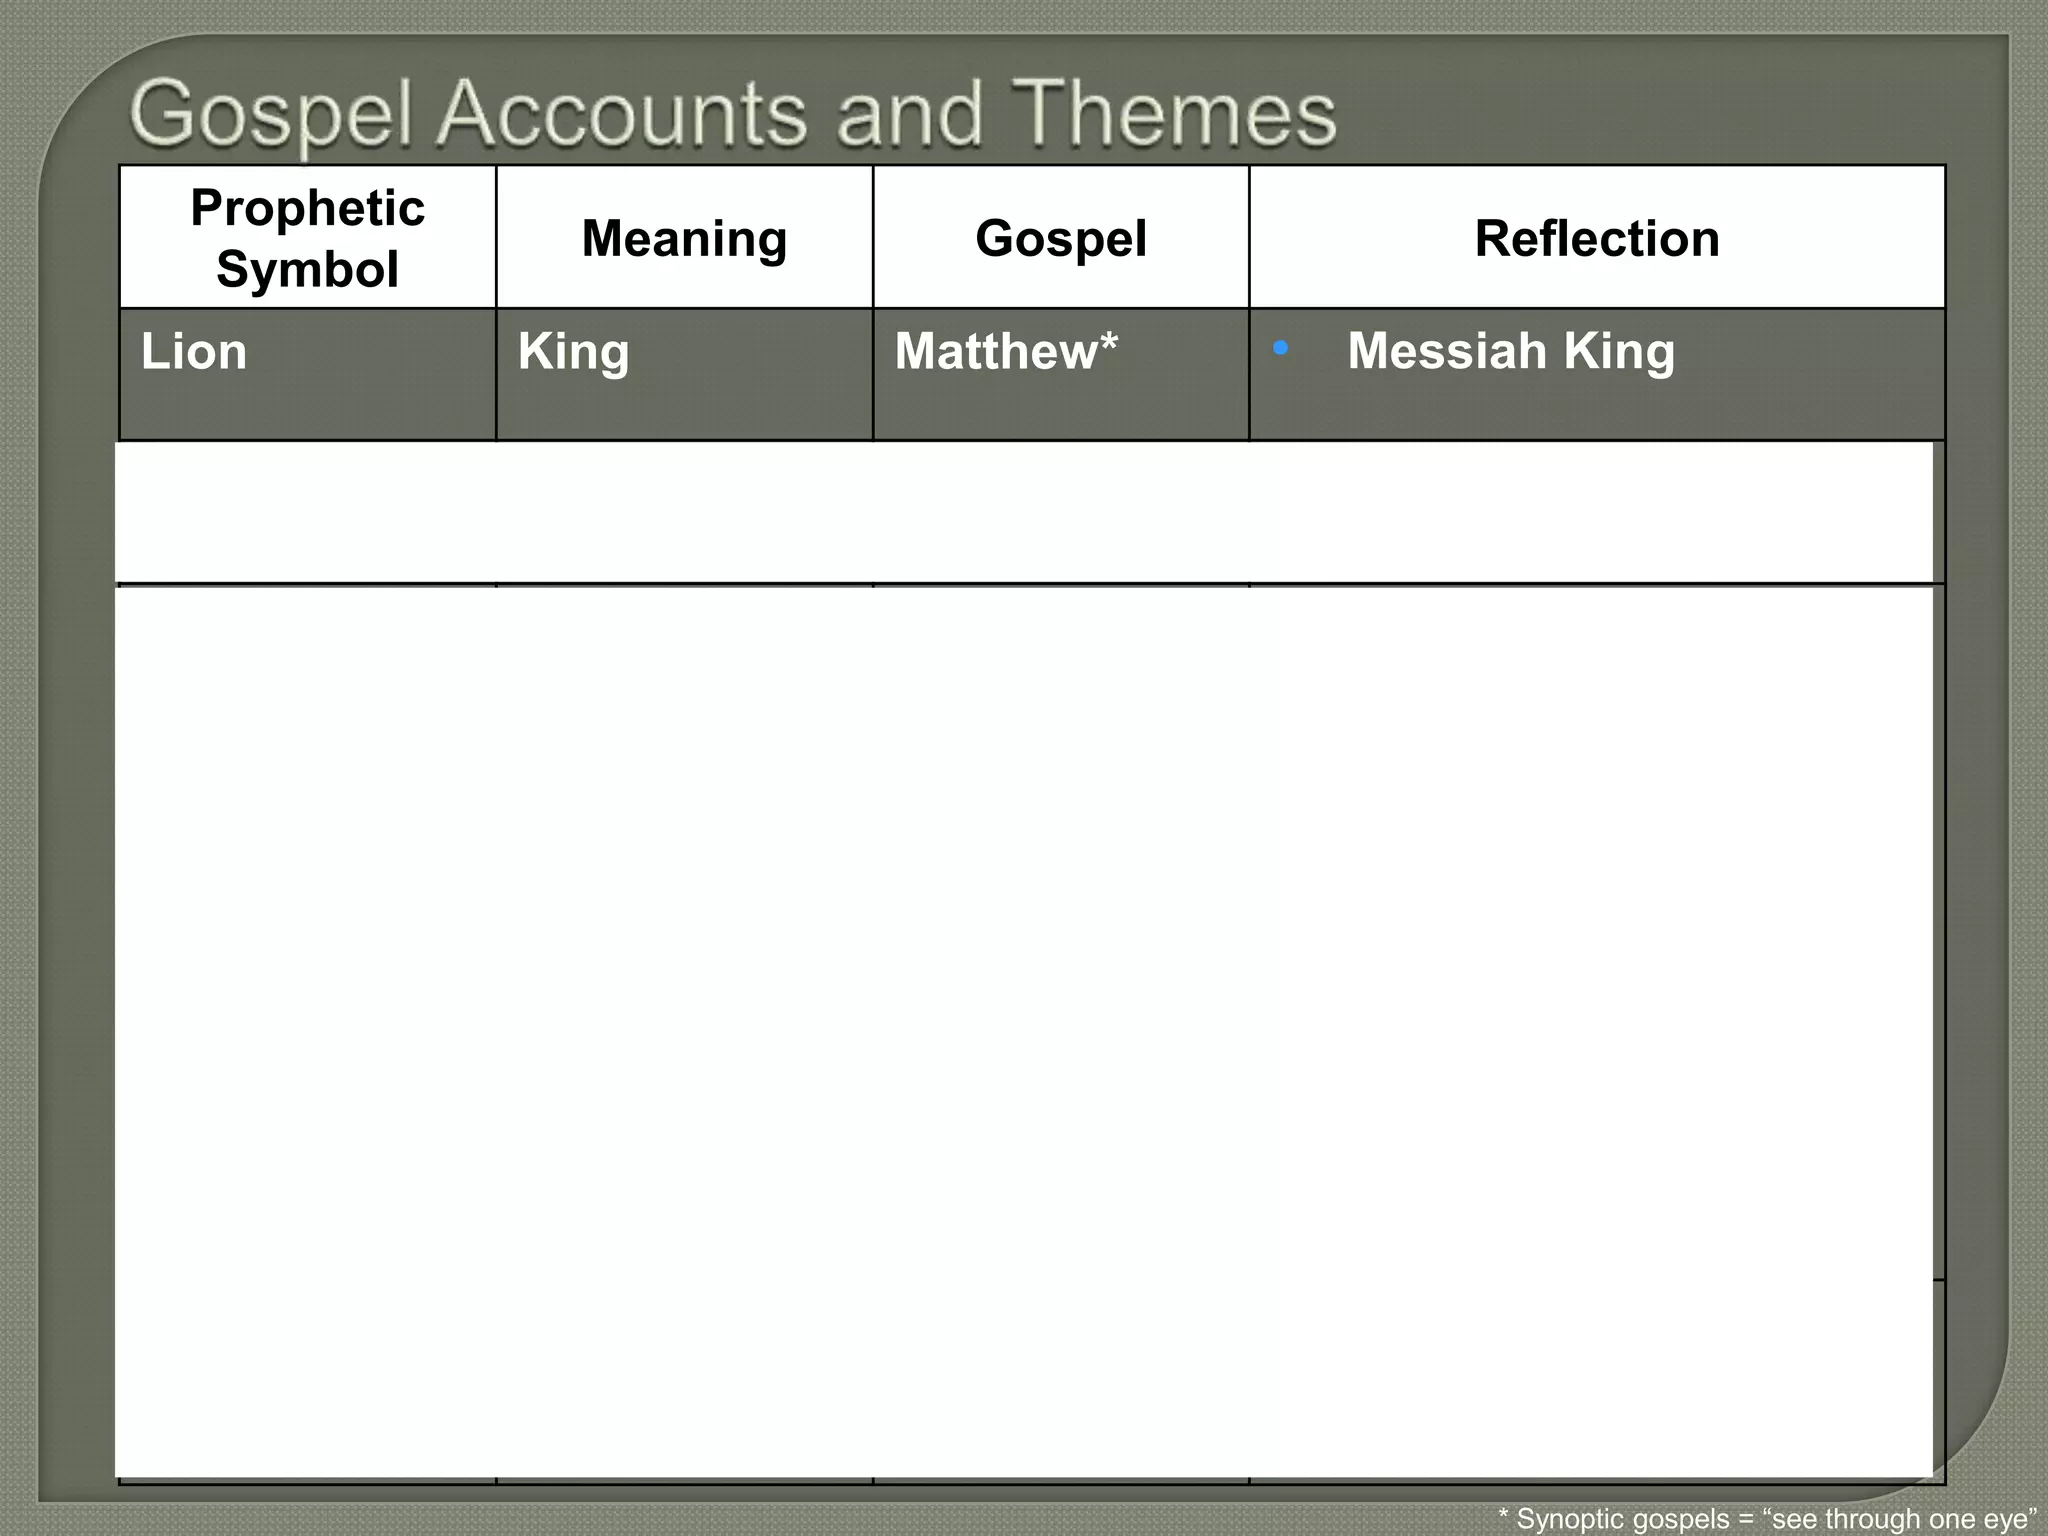The width and height of the screenshot is (2048, 1536).
Task: Select the 'Reflection' column header
Action: coord(1597,237)
